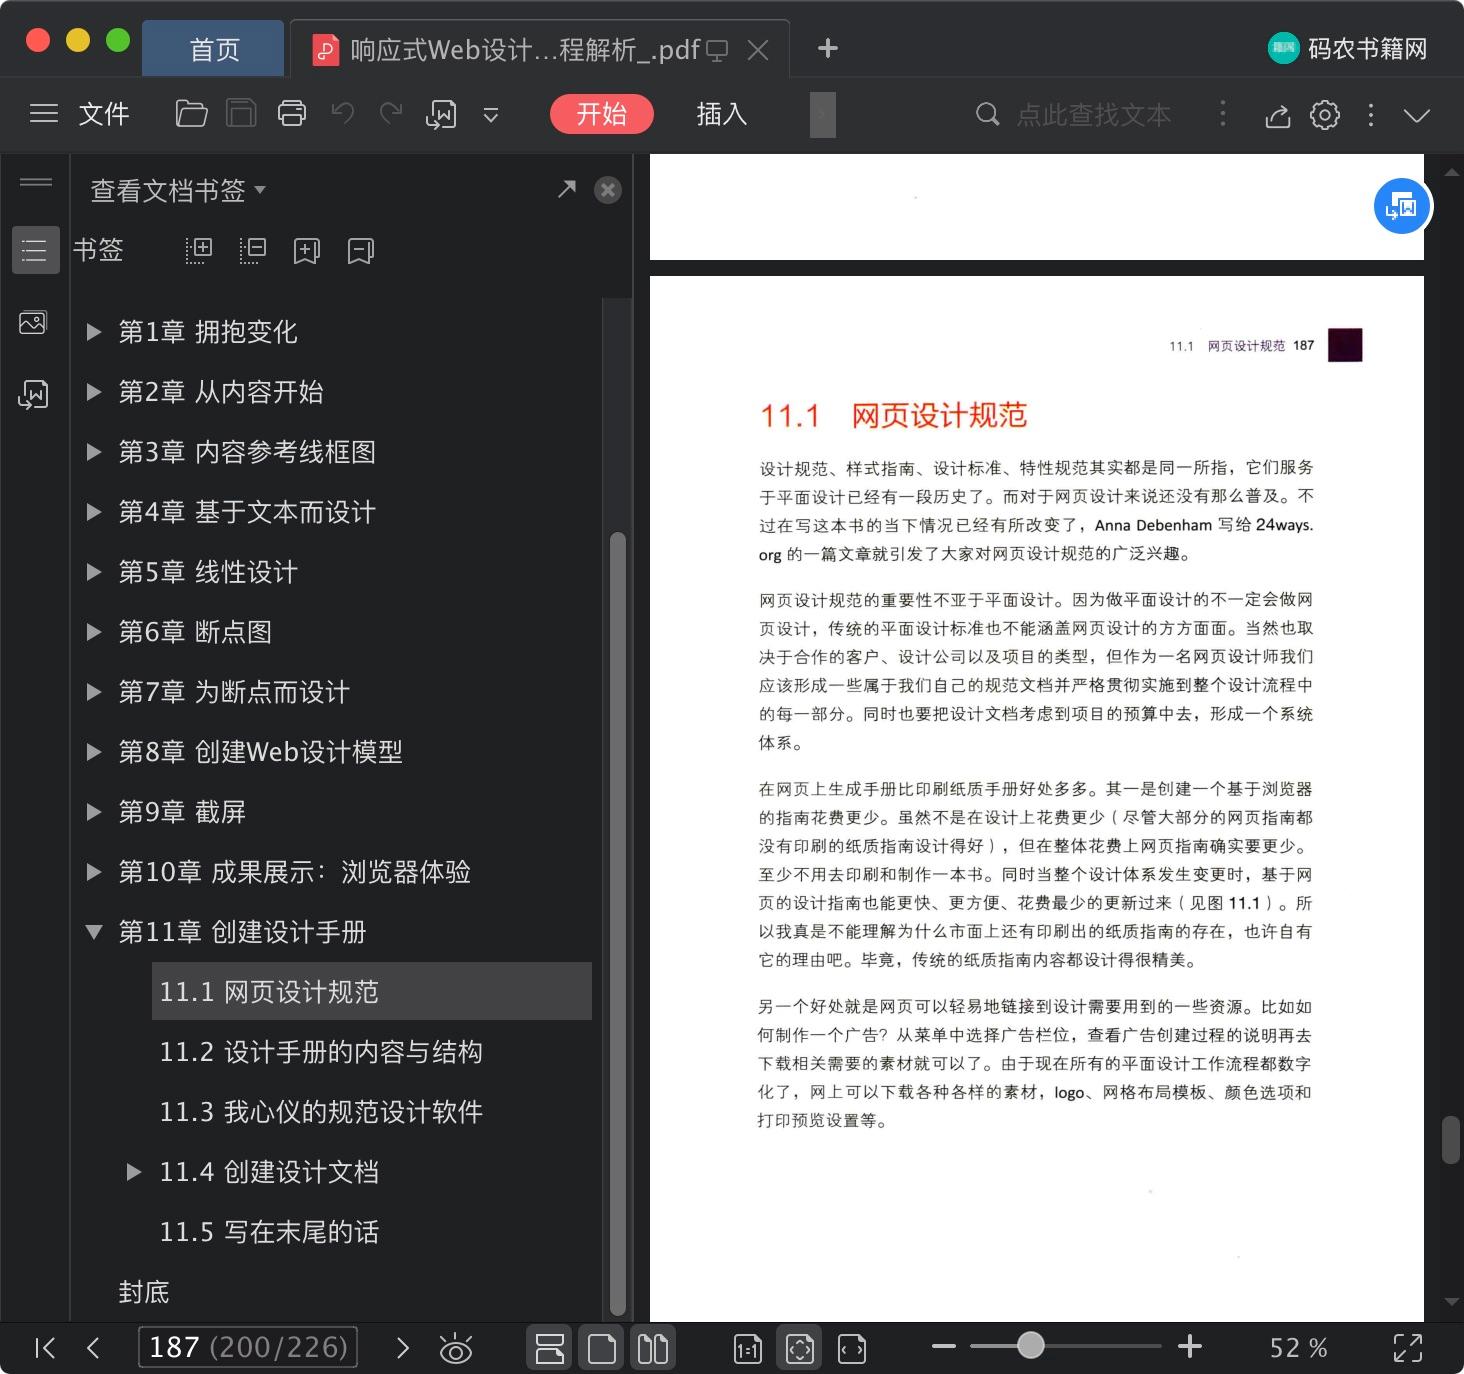The height and width of the screenshot is (1374, 1464).
Task: Expand 第5章 线性设计 bookmark
Action: tap(94, 572)
